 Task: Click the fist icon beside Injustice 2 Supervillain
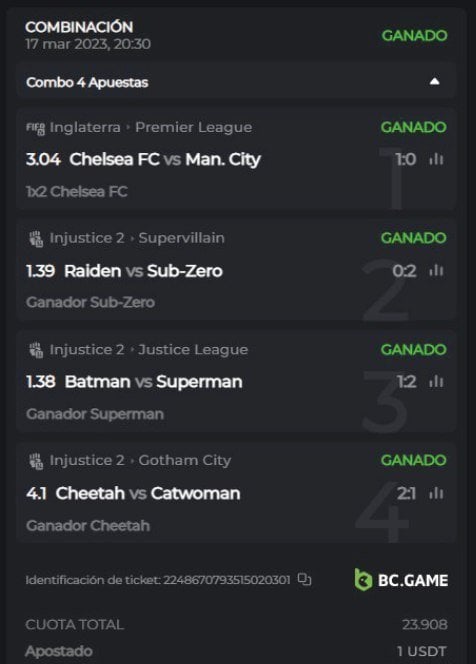click(x=36, y=239)
